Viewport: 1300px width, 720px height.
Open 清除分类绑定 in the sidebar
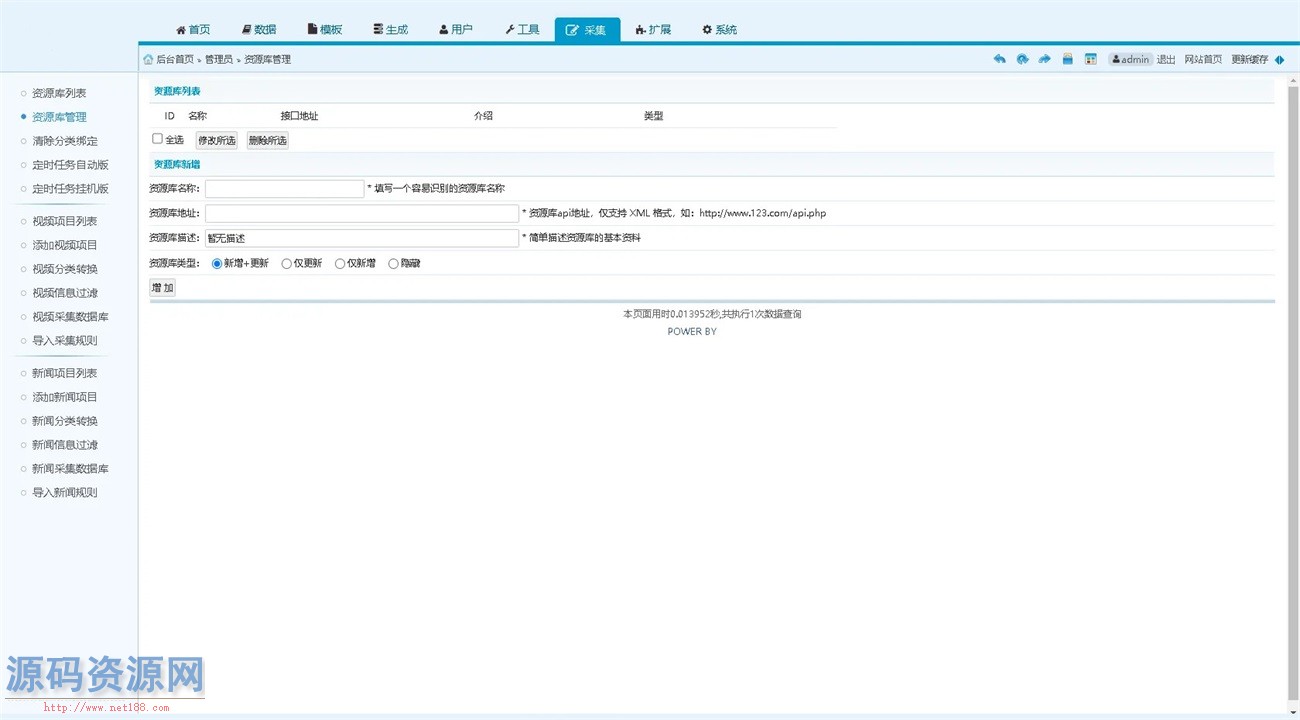click(65, 141)
